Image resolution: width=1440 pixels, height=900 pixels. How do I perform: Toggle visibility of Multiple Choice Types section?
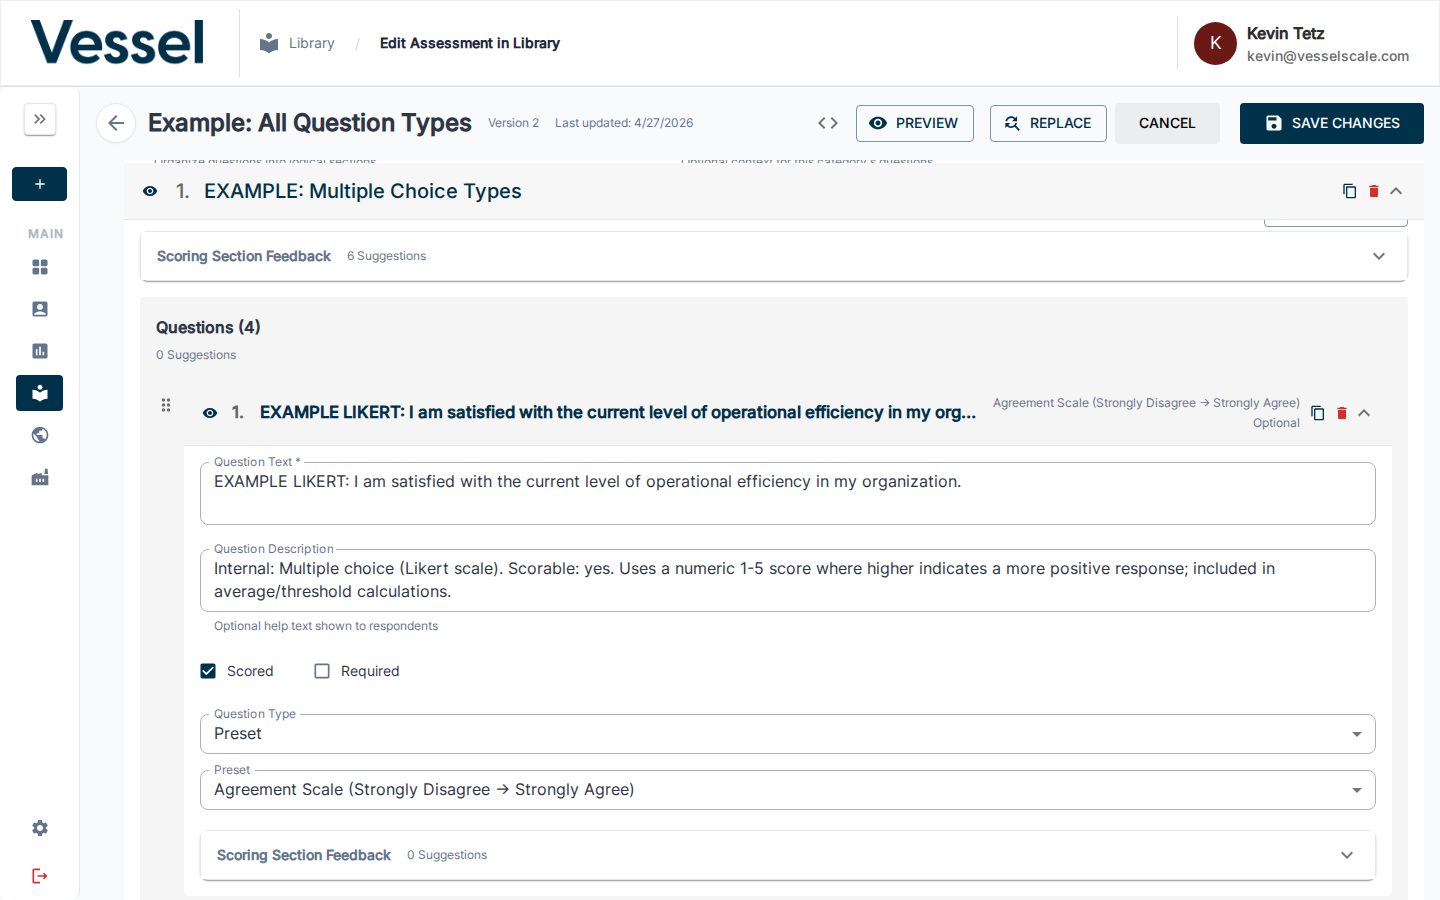[150, 191]
